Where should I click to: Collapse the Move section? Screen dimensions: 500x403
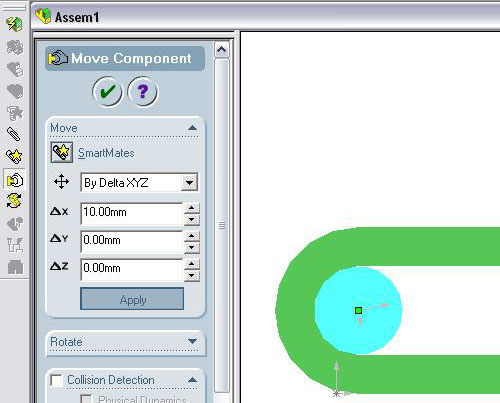192,128
